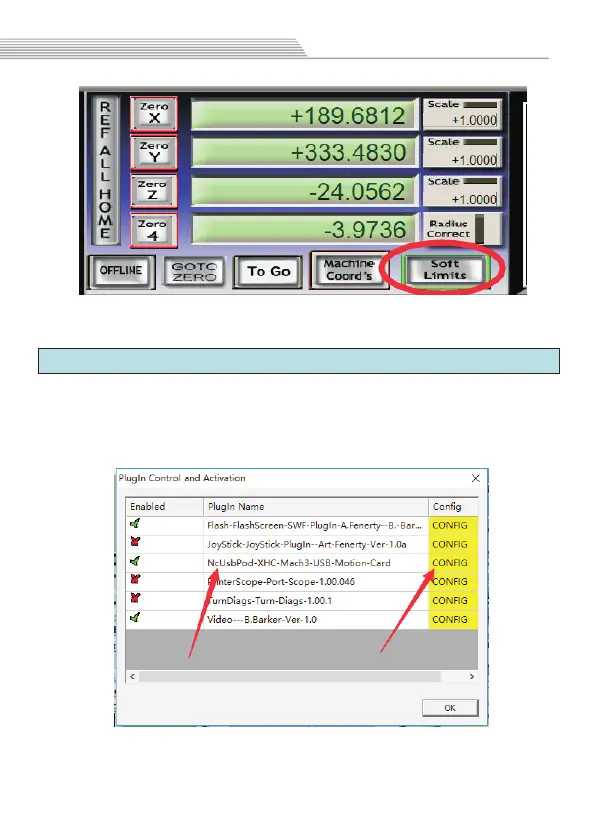The image size is (595, 839).
Task: Click the OK button in PlugIn dialog
Action: point(450,708)
